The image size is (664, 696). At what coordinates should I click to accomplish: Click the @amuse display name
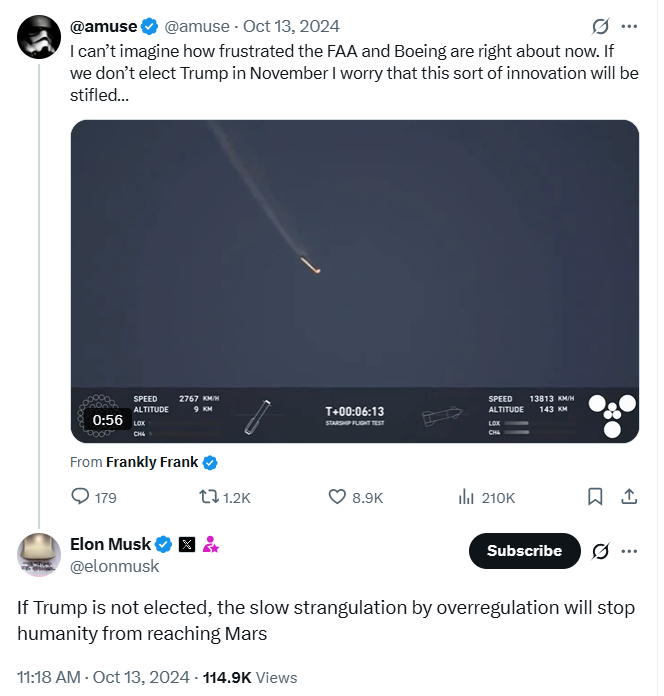tap(102, 26)
